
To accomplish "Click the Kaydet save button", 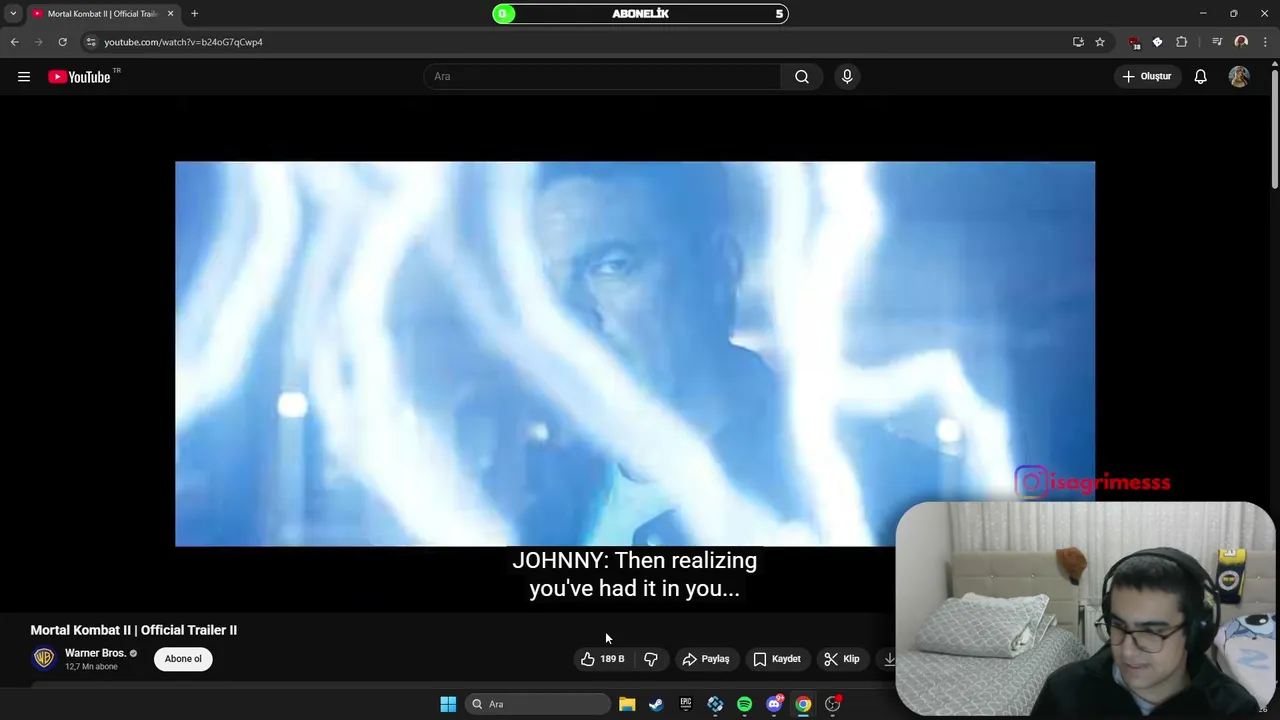I will pyautogui.click(x=777, y=659).
